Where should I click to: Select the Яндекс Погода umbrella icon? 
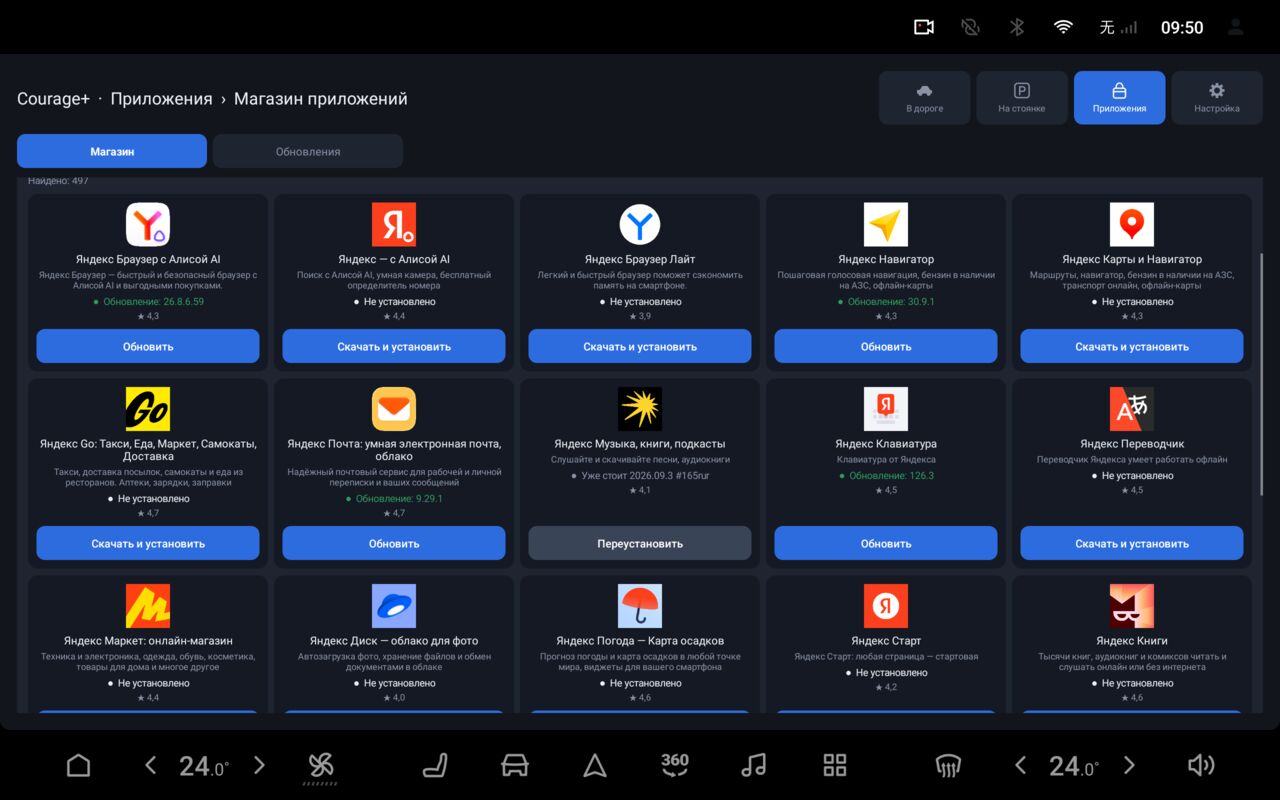(x=640, y=606)
